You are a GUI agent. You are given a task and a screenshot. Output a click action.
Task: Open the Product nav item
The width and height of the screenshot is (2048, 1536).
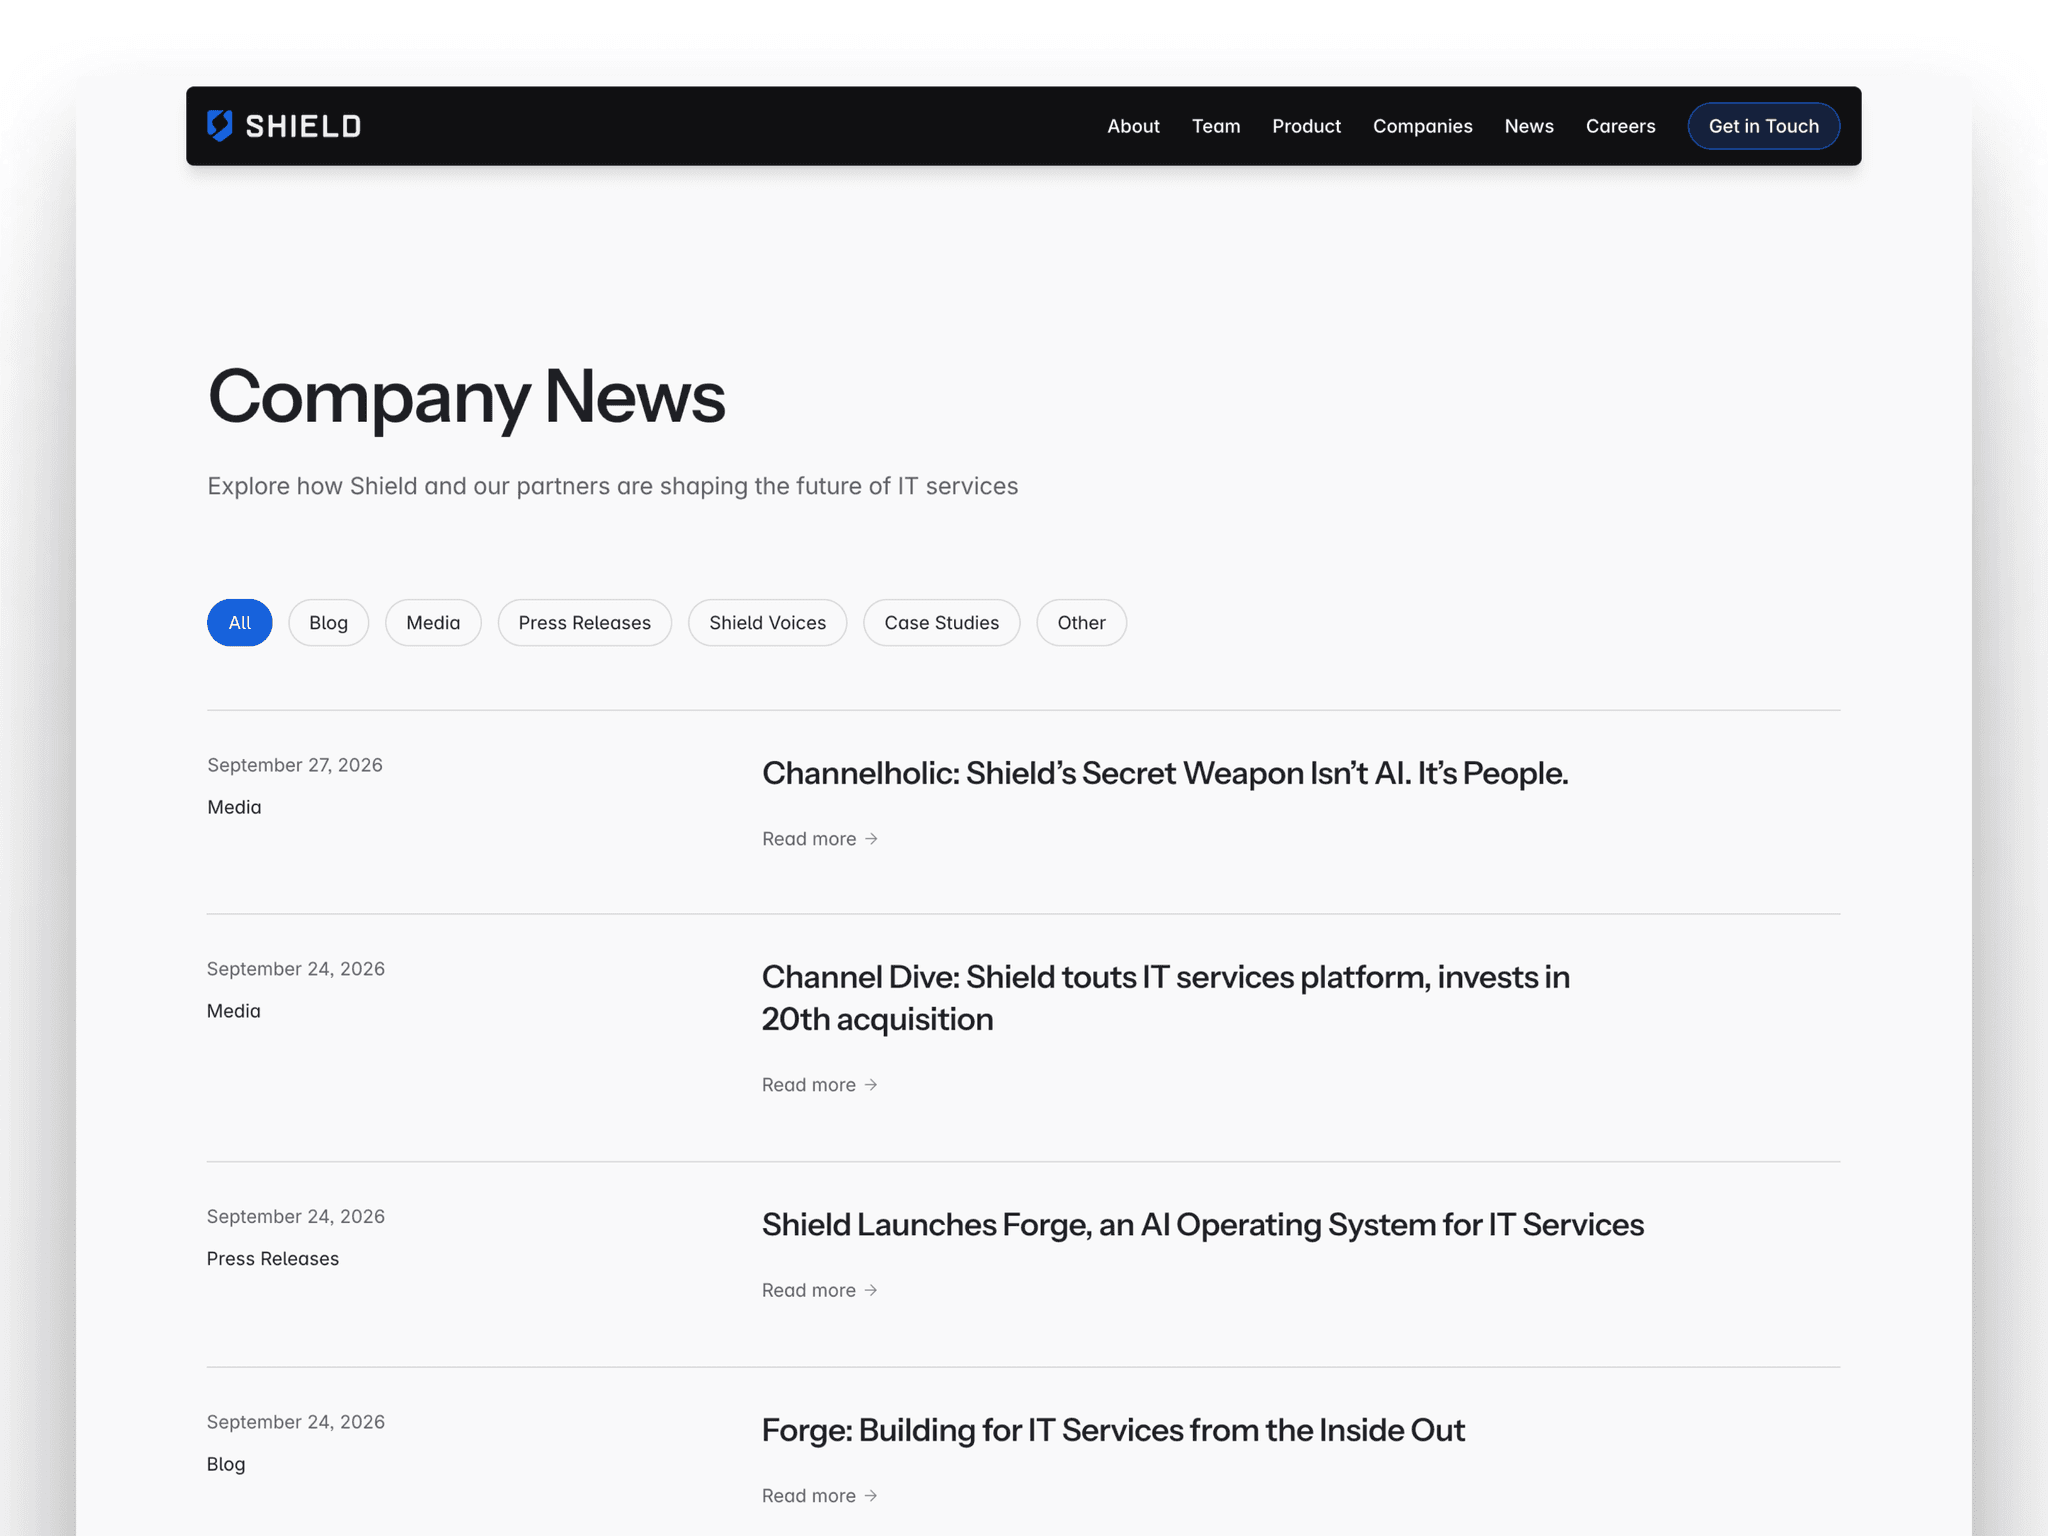pos(1306,126)
